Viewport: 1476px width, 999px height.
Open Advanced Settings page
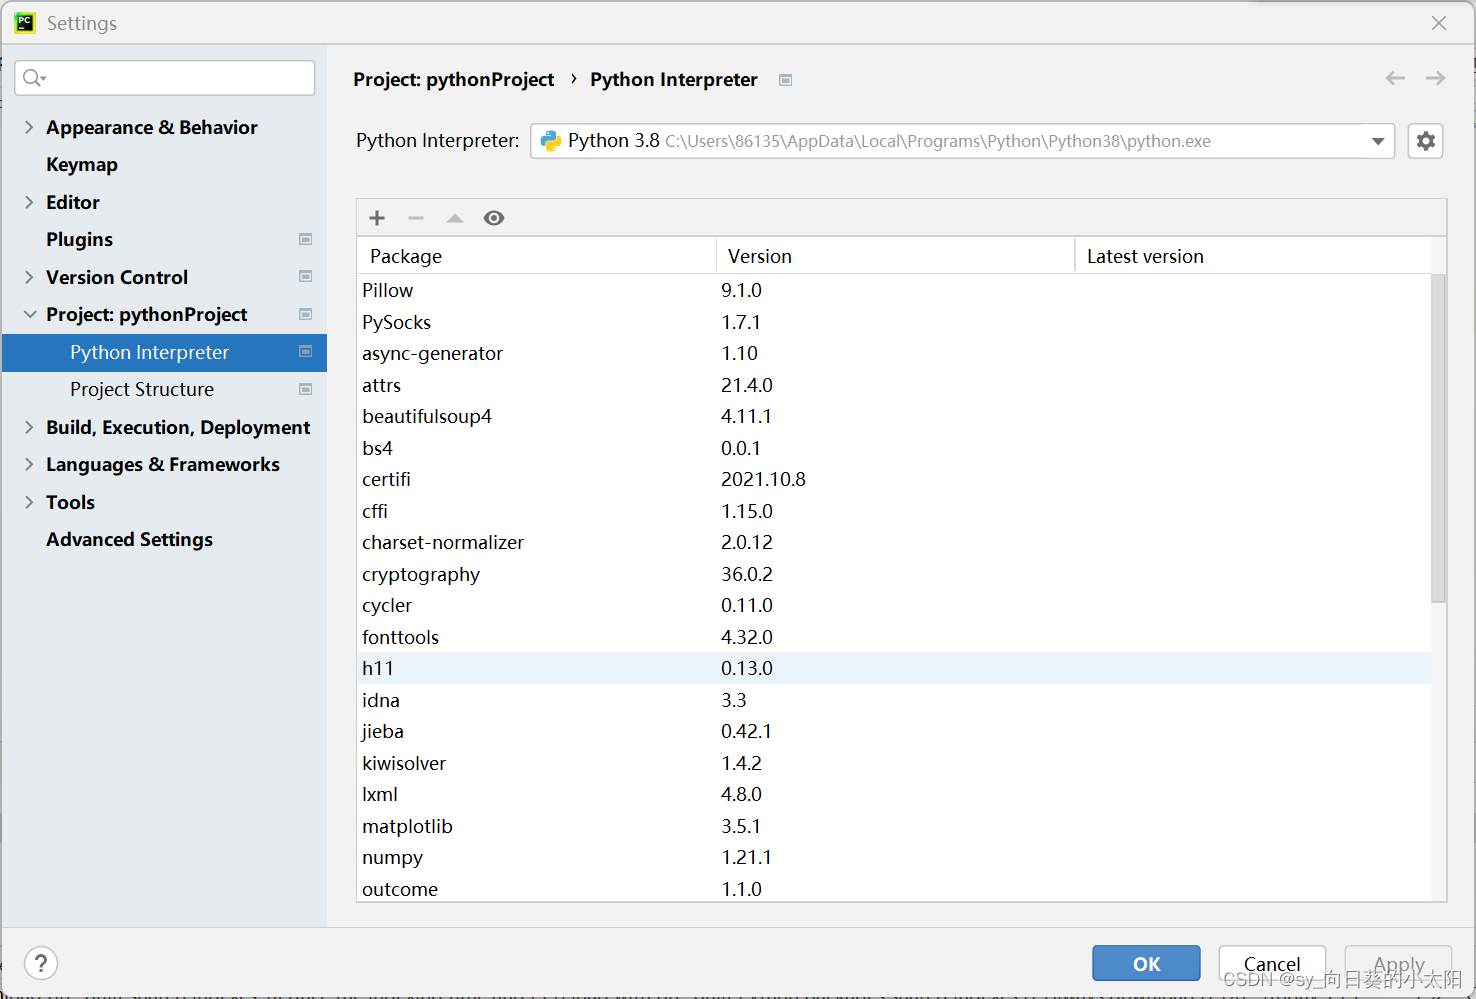(130, 540)
